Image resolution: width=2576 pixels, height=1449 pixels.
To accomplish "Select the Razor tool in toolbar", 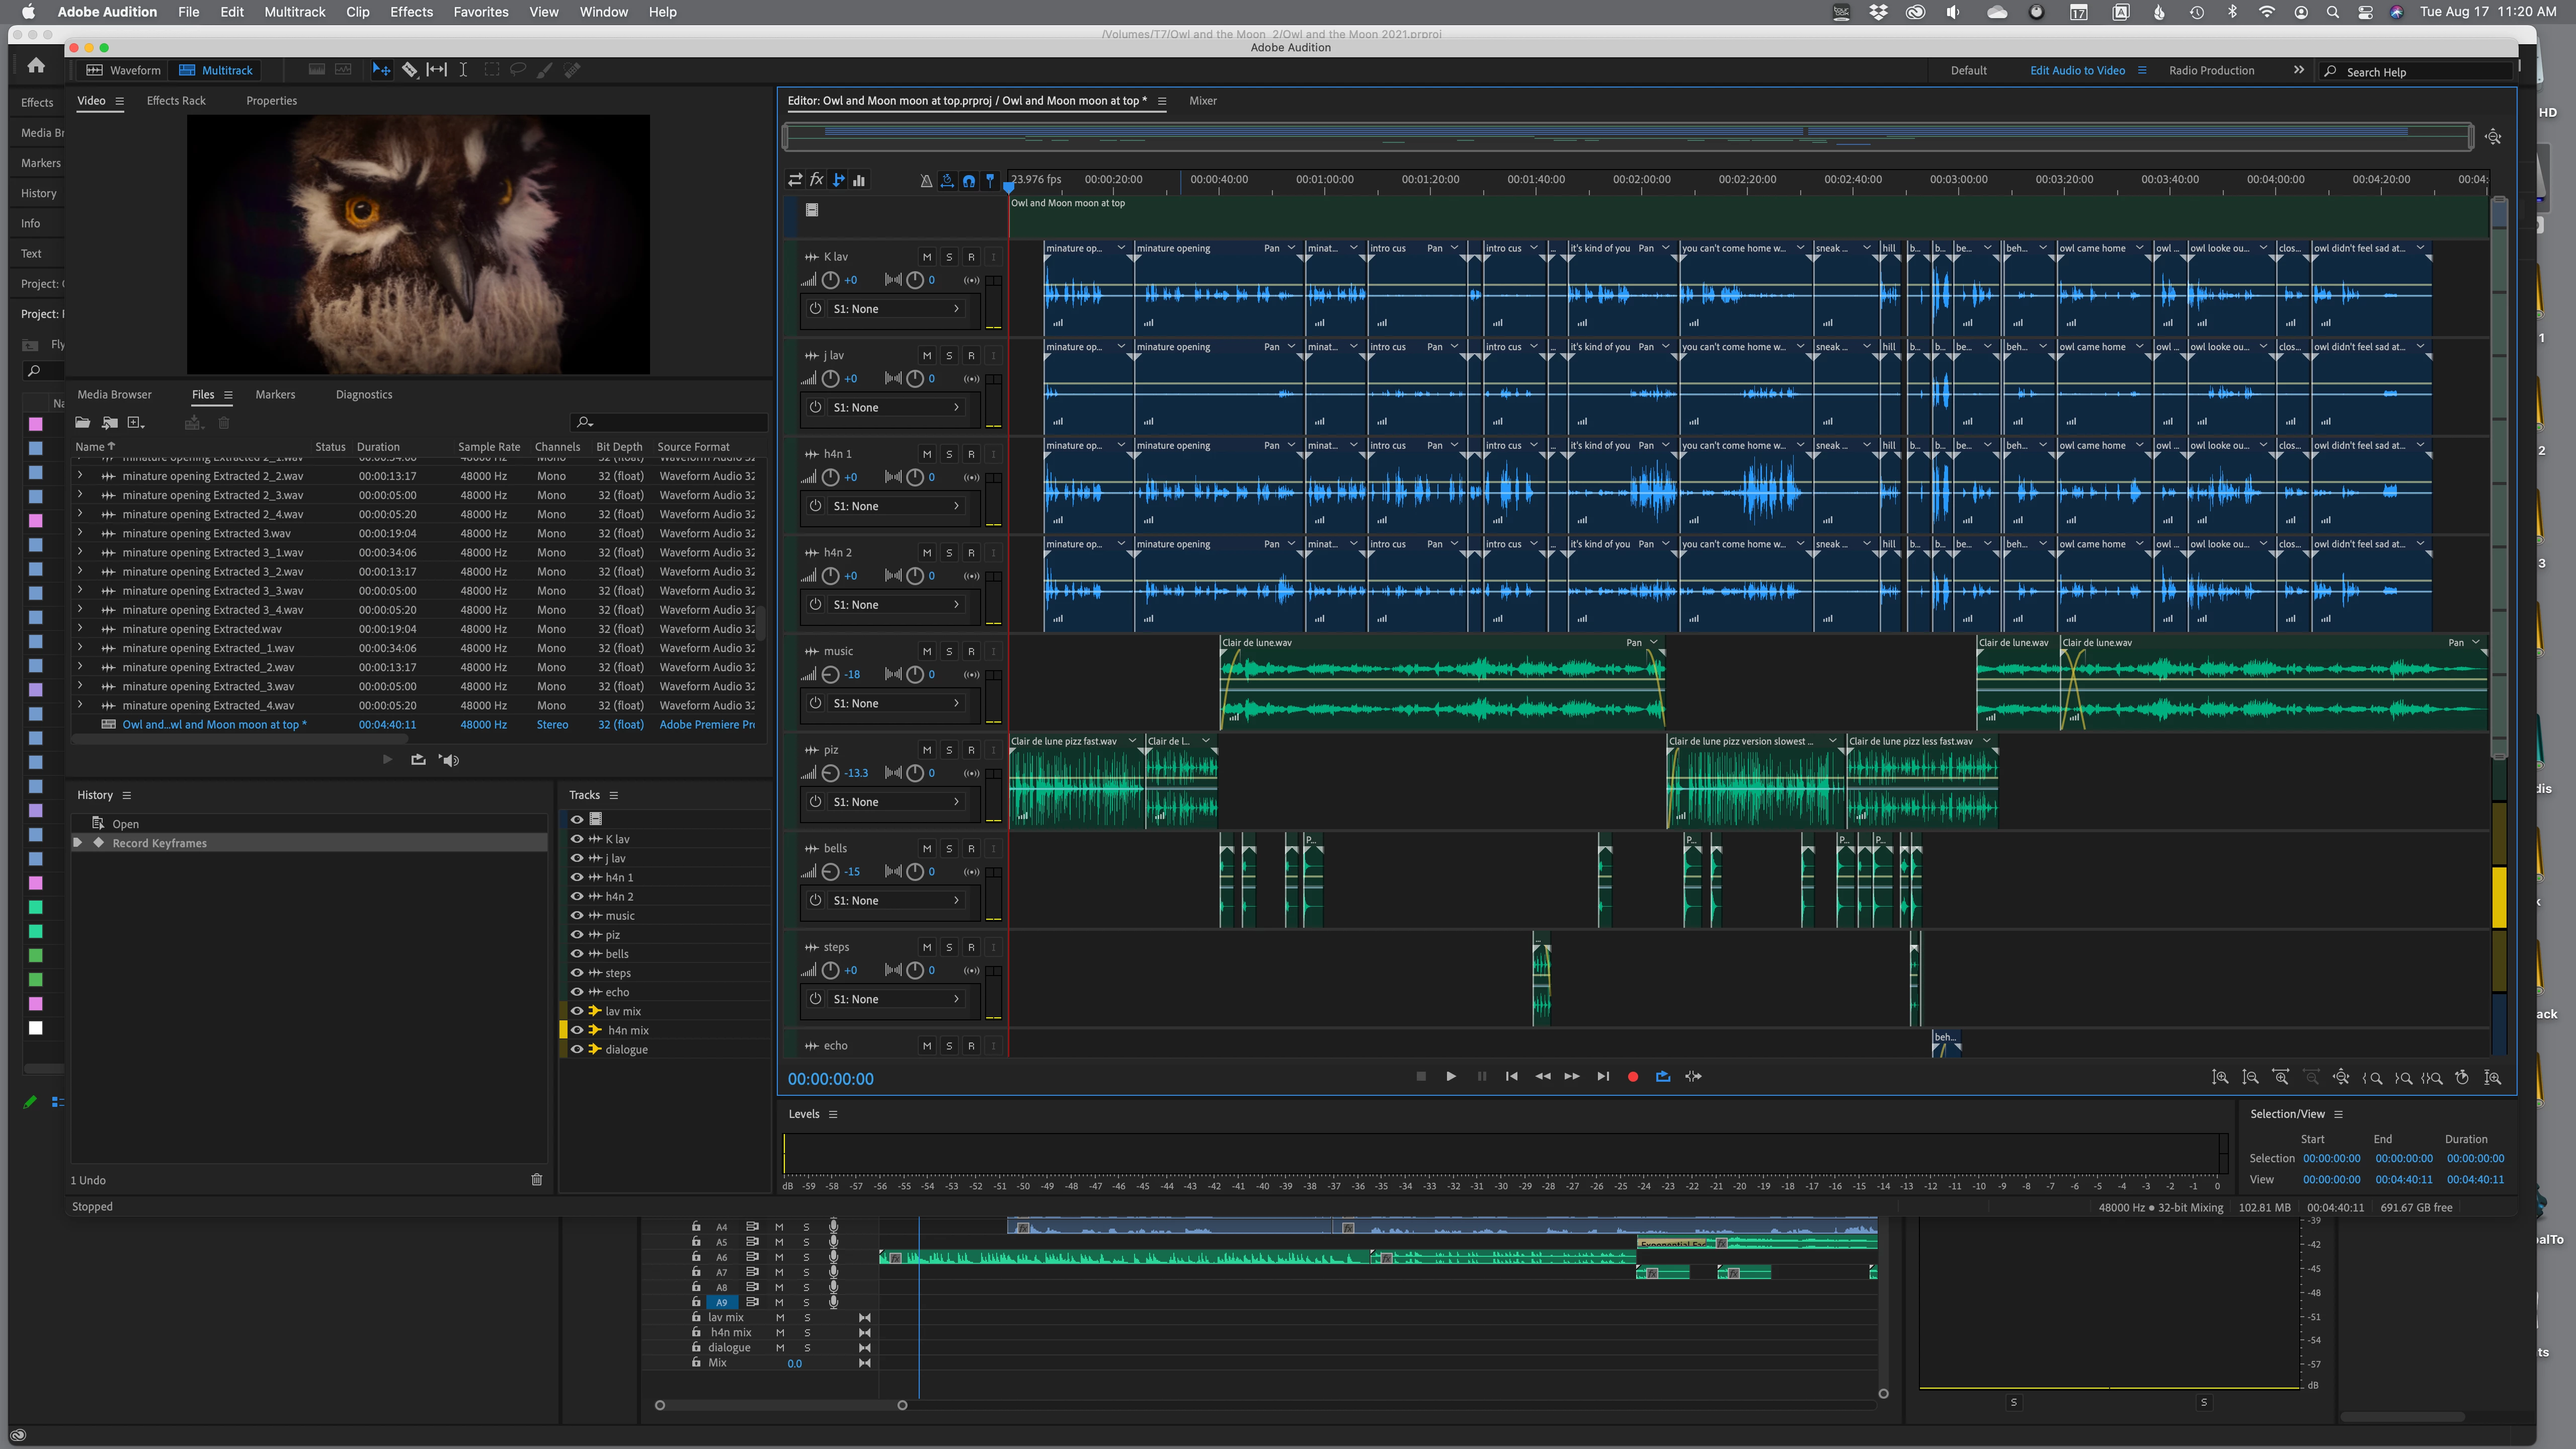I will pyautogui.click(x=409, y=70).
